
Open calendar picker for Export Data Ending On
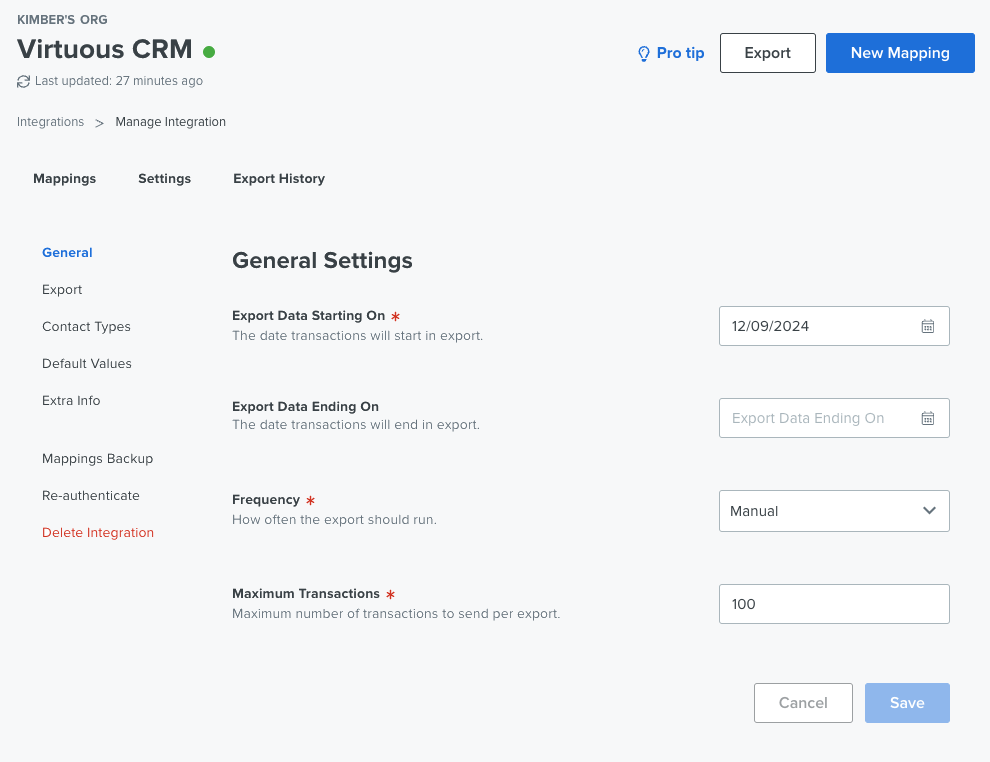coord(927,419)
